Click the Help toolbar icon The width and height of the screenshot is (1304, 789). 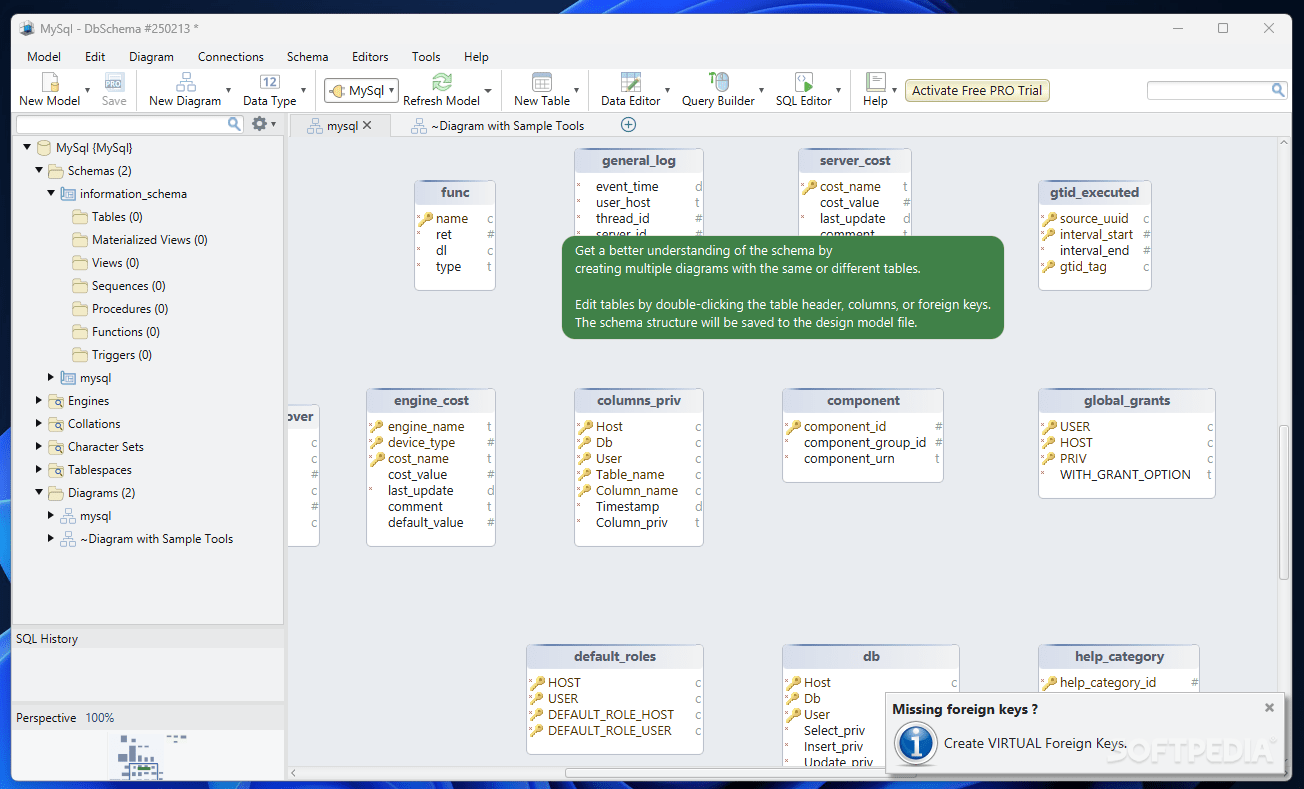(875, 83)
